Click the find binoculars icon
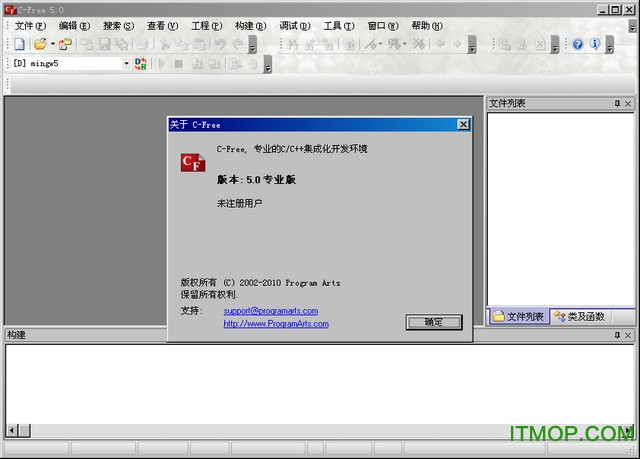Viewport: 640px width, 459px height. (x=292, y=44)
